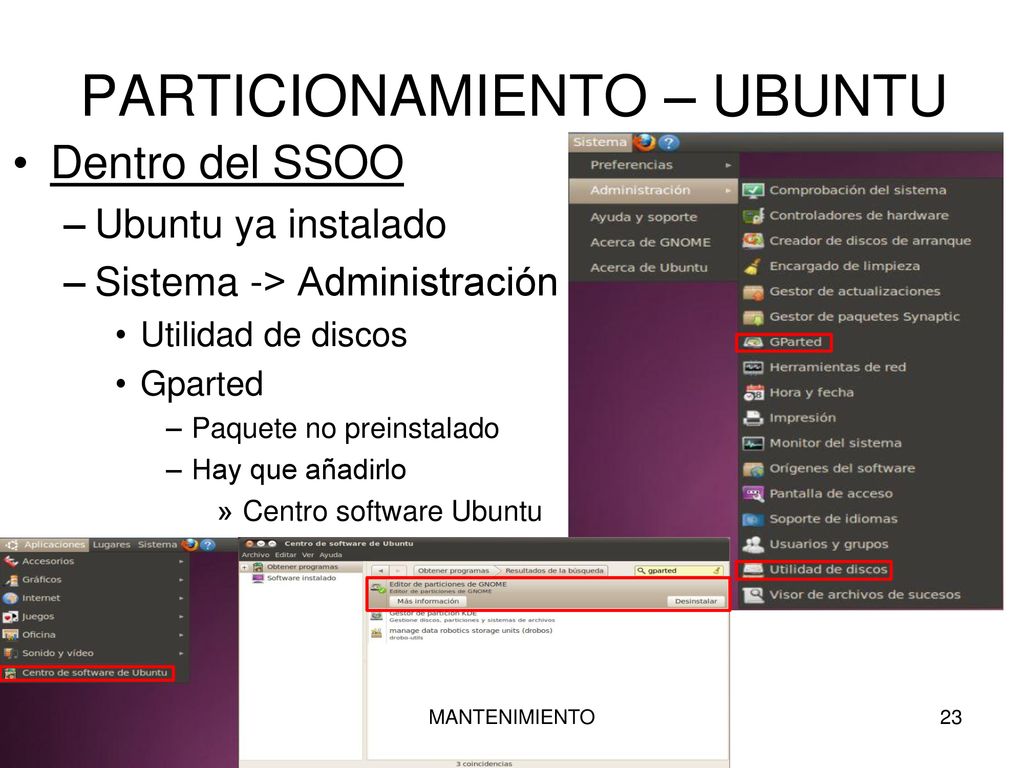Open the Sistema menu above Preferencias

pos(600,142)
